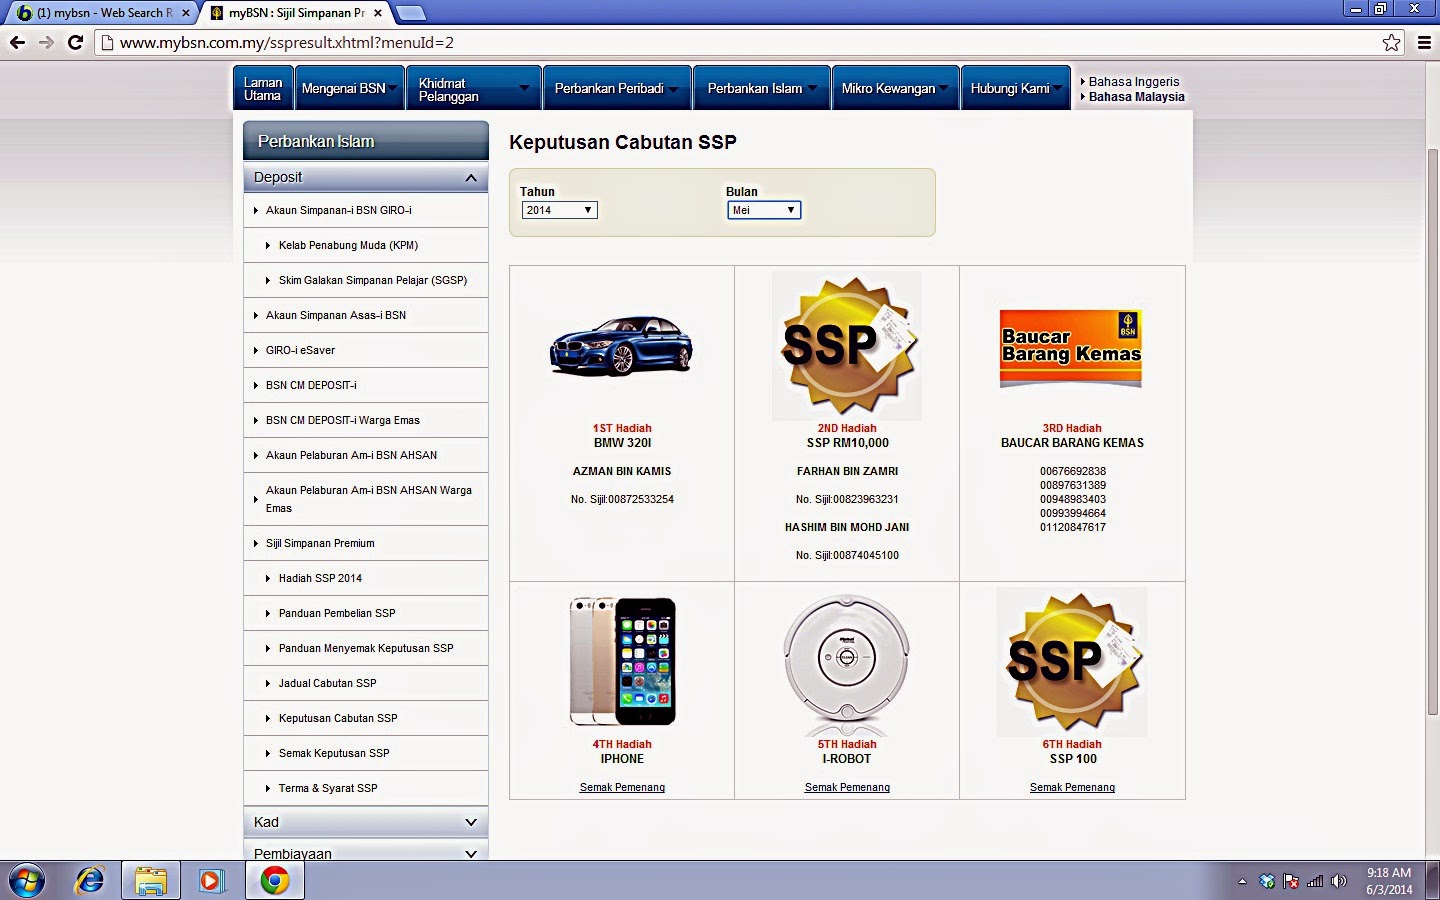Viewport: 1440px width, 900px height.
Task: Click the taskbar clock showing 9:18 AM
Action: (1389, 881)
